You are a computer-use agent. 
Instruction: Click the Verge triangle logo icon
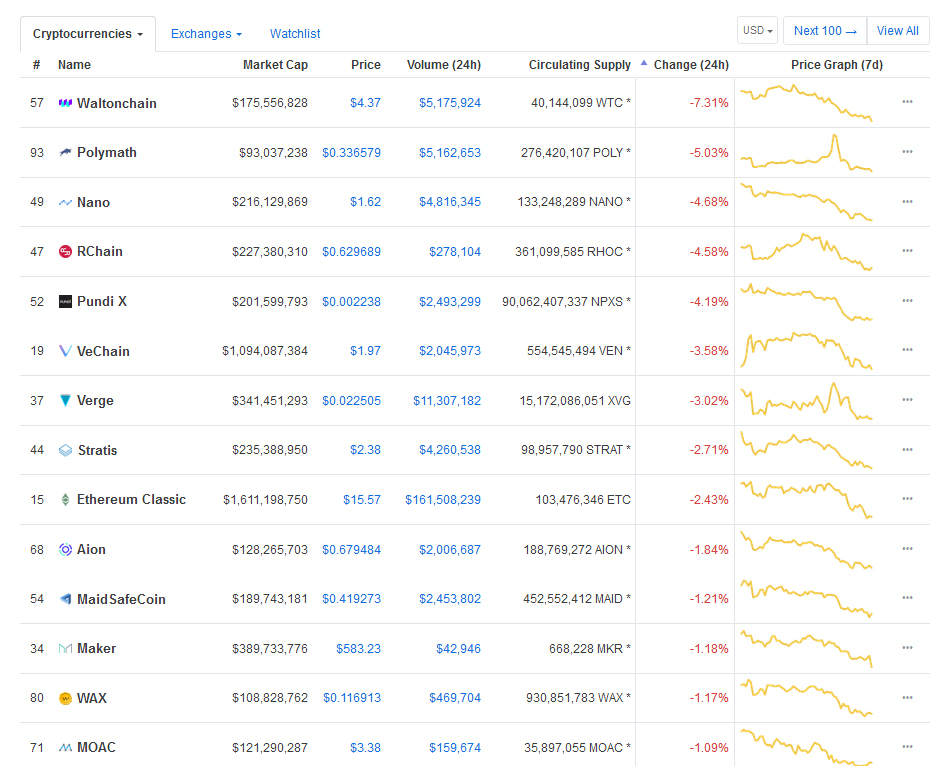point(65,400)
